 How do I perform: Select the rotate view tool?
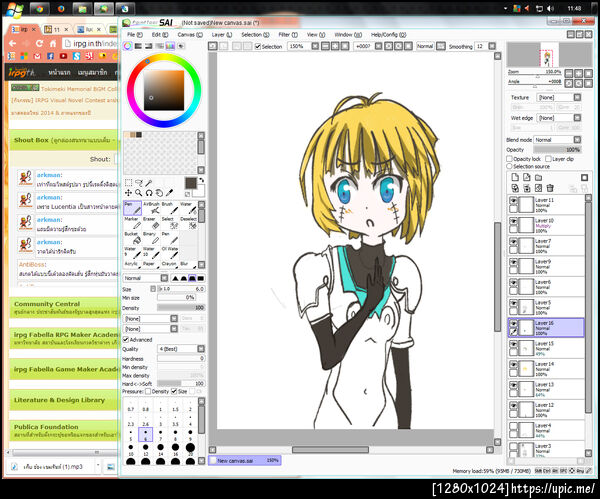pos(149,193)
